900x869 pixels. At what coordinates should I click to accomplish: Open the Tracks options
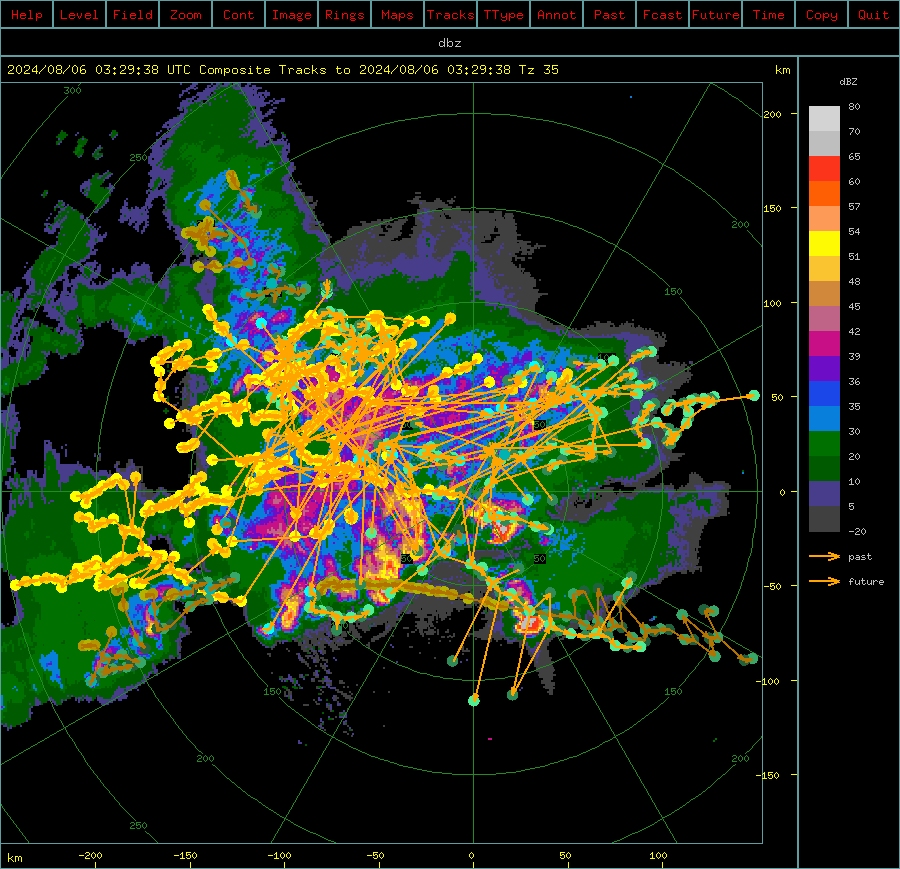[451, 15]
